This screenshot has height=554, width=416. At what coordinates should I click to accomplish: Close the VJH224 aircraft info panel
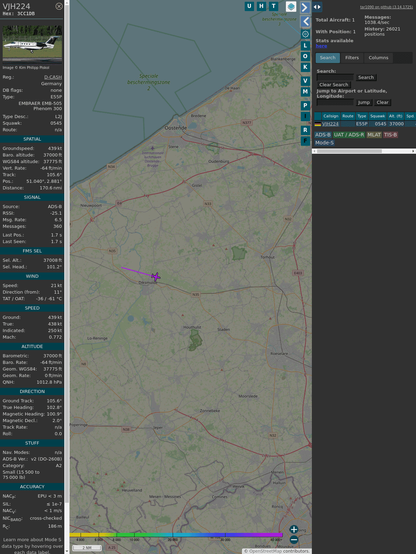click(59, 6)
